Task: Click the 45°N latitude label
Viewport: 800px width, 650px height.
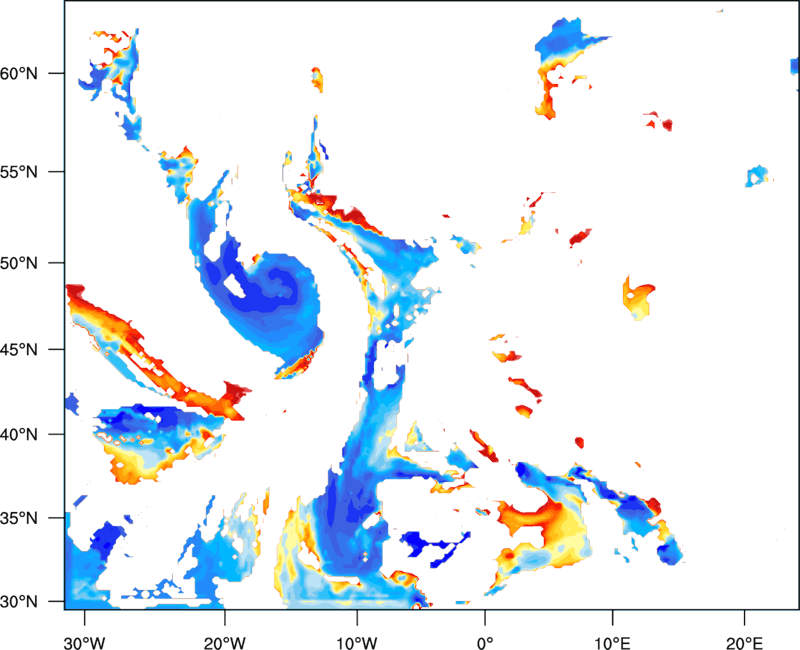Action: pos(19,350)
